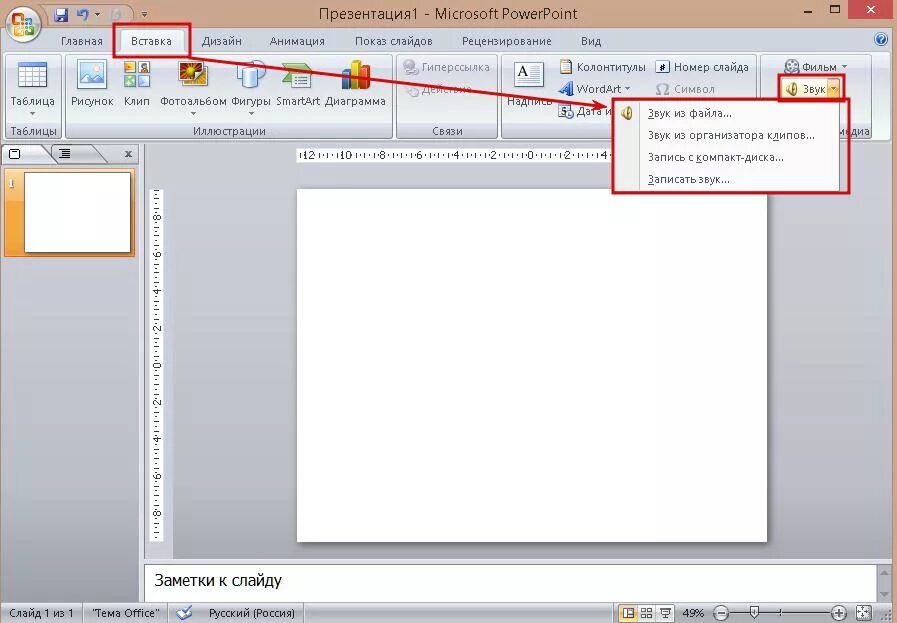Go to Показ слайдов tab
The width and height of the screenshot is (897, 623).
click(394, 41)
